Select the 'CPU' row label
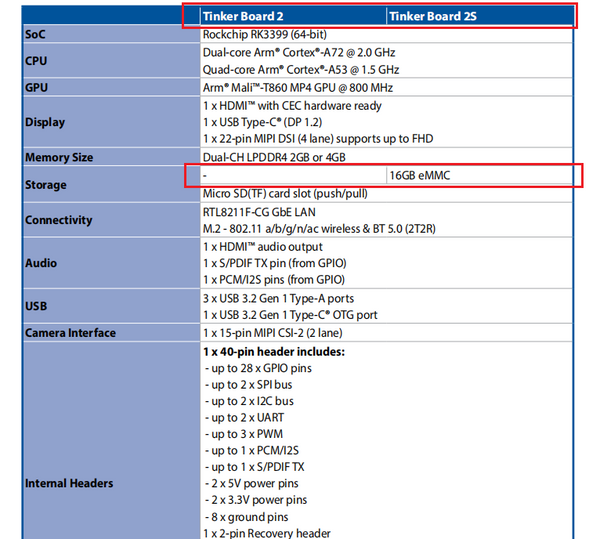The width and height of the screenshot is (600, 539). click(36, 61)
